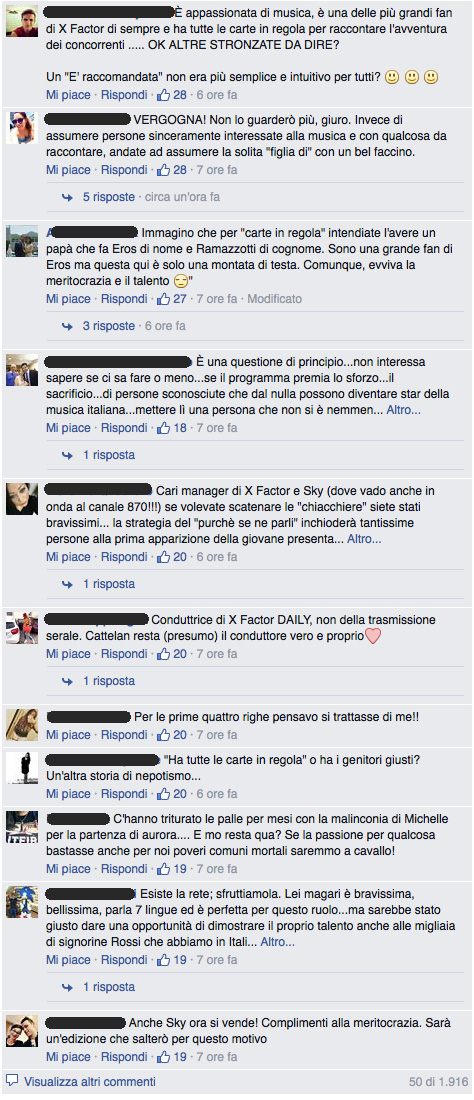Load more with 'Visualizza altri commenti'
Image resolution: width=474 pixels, height=1100 pixels.
click(x=90, y=1082)
